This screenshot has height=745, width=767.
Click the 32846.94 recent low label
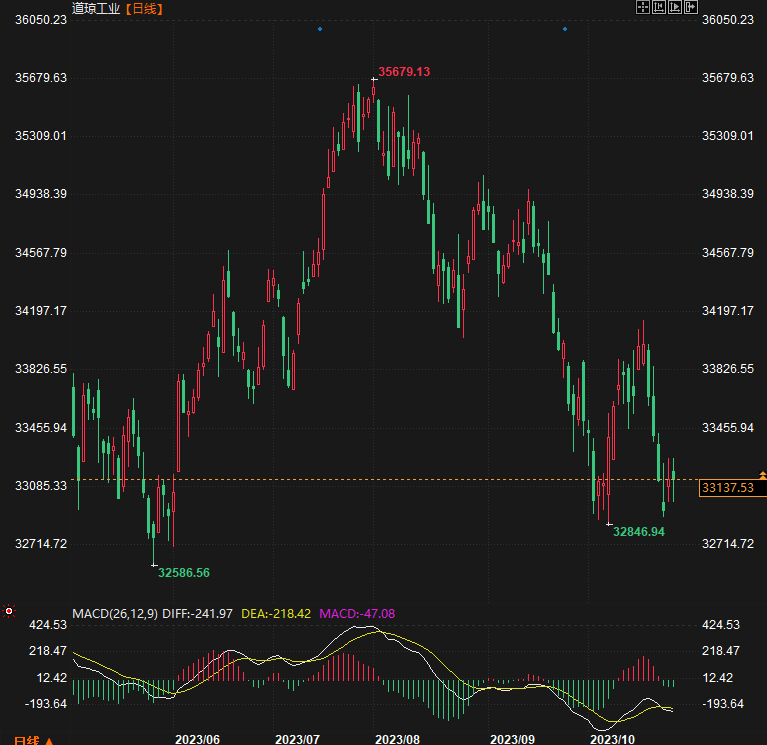point(639,532)
